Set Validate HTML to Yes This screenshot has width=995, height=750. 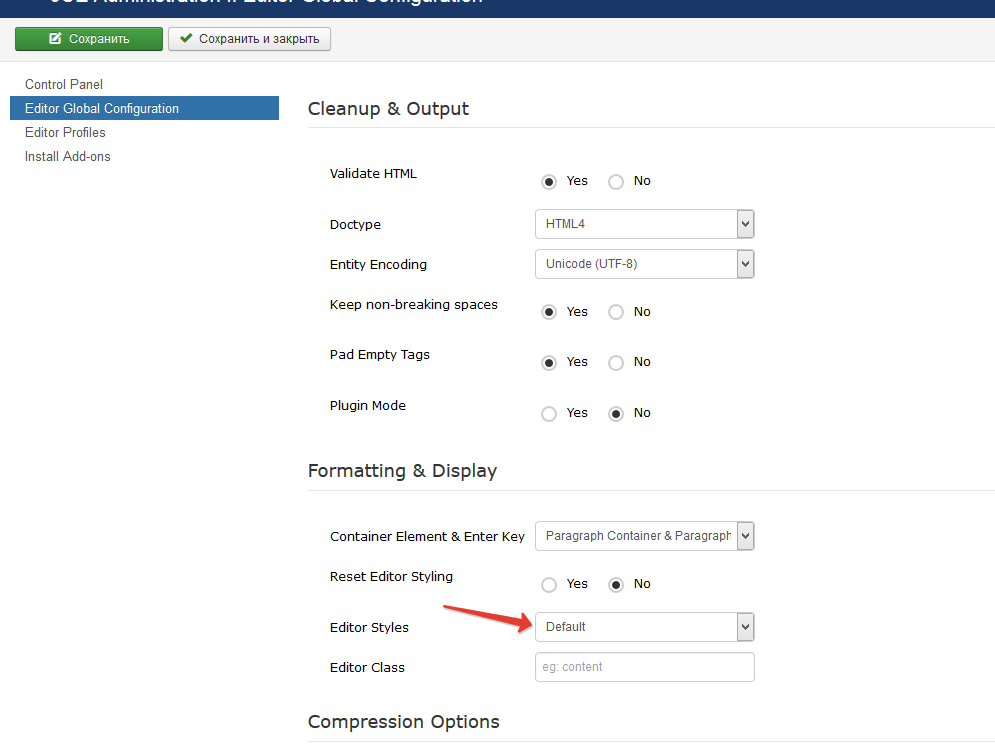[x=549, y=182]
